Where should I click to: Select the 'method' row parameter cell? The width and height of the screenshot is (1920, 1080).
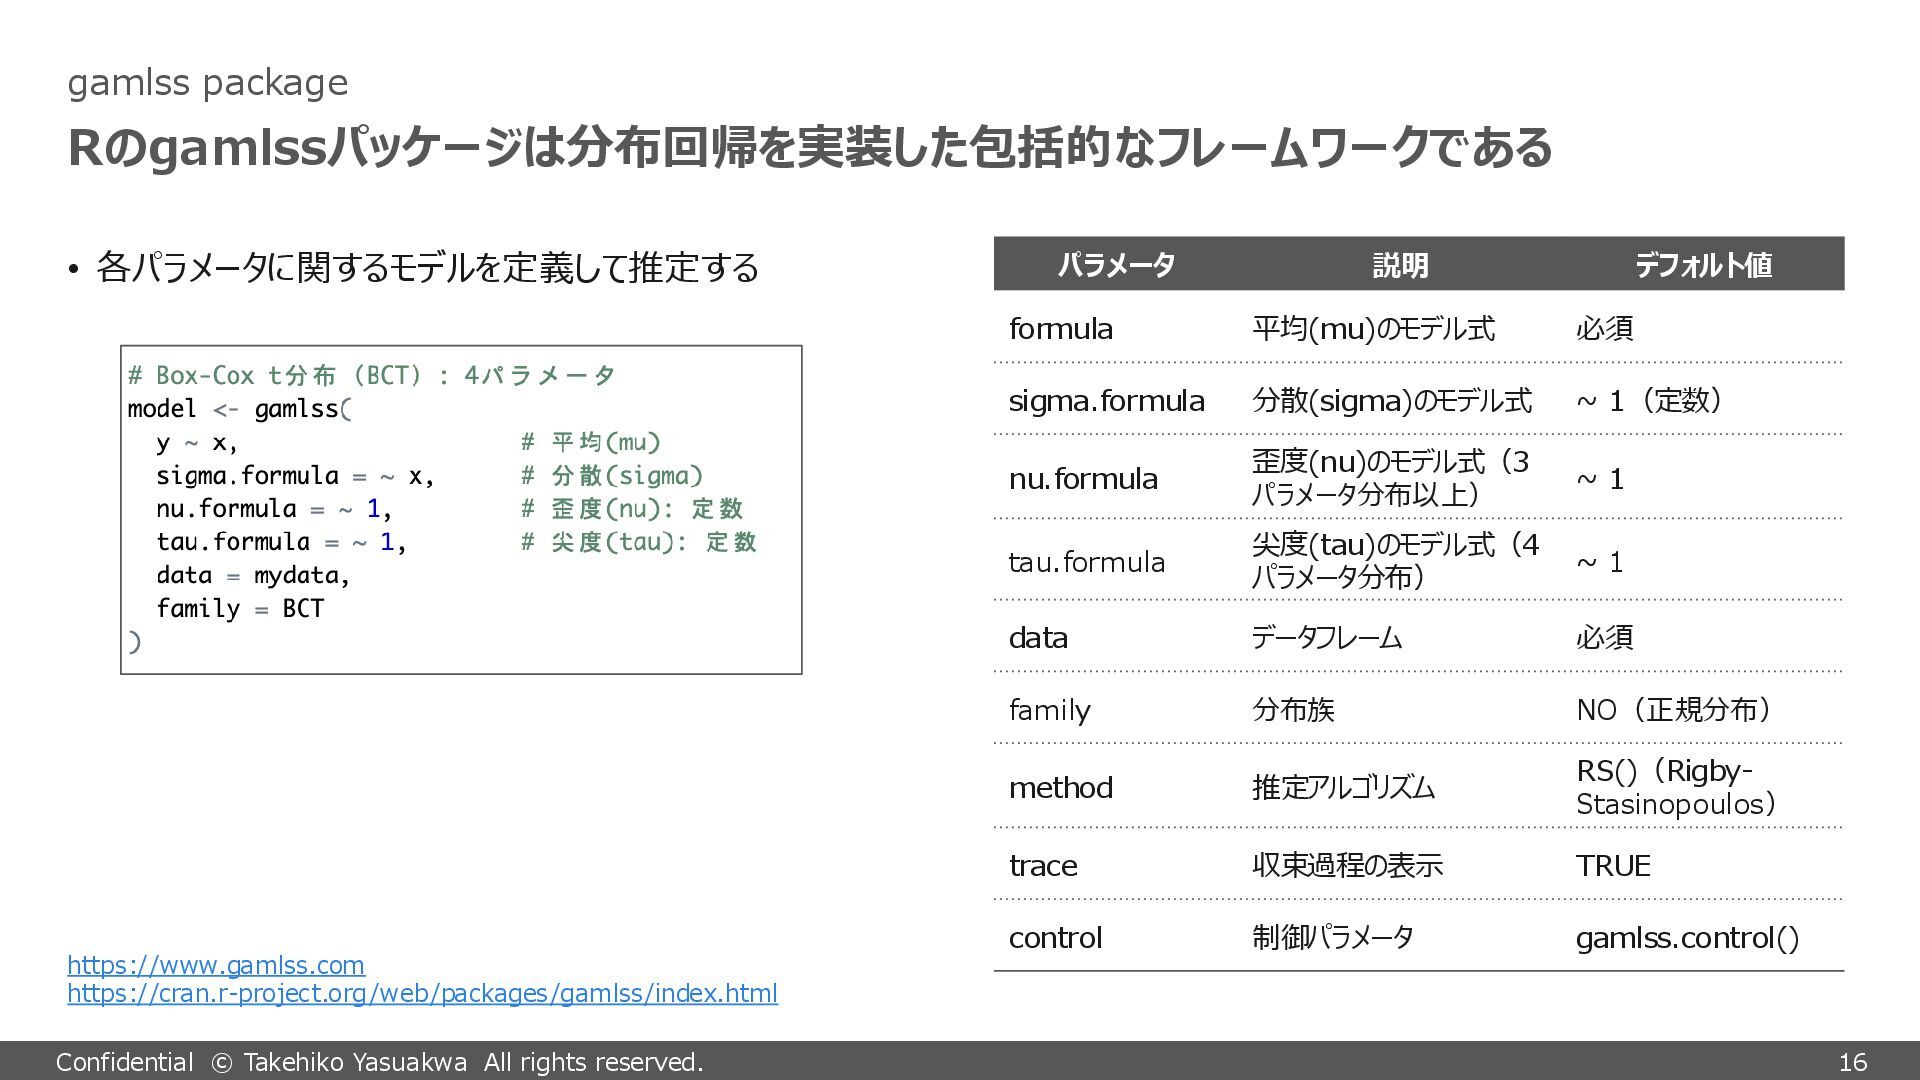pos(1060,788)
